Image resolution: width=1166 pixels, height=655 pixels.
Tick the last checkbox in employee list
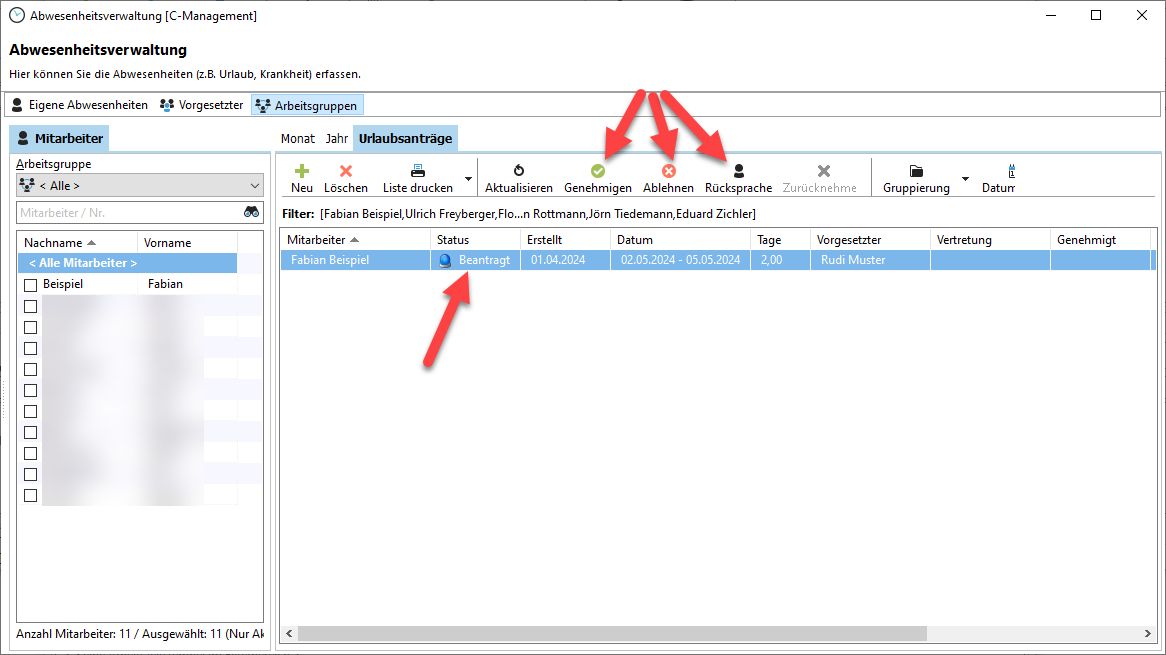click(x=30, y=495)
